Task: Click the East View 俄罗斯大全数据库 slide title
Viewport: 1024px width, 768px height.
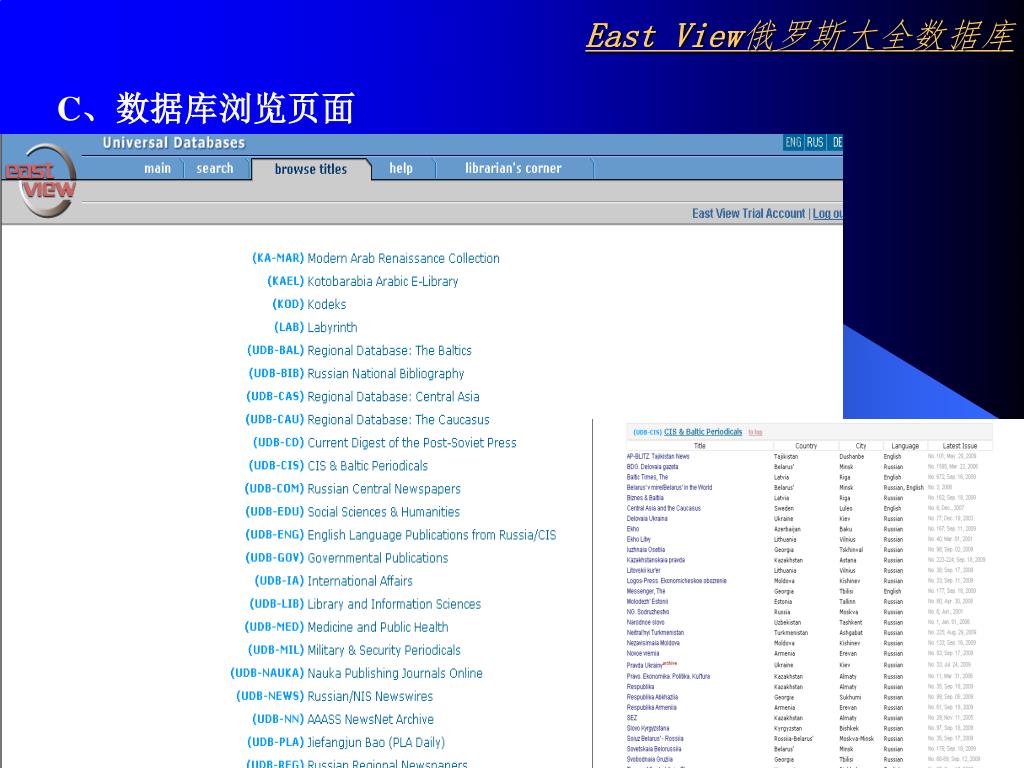Action: (799, 36)
